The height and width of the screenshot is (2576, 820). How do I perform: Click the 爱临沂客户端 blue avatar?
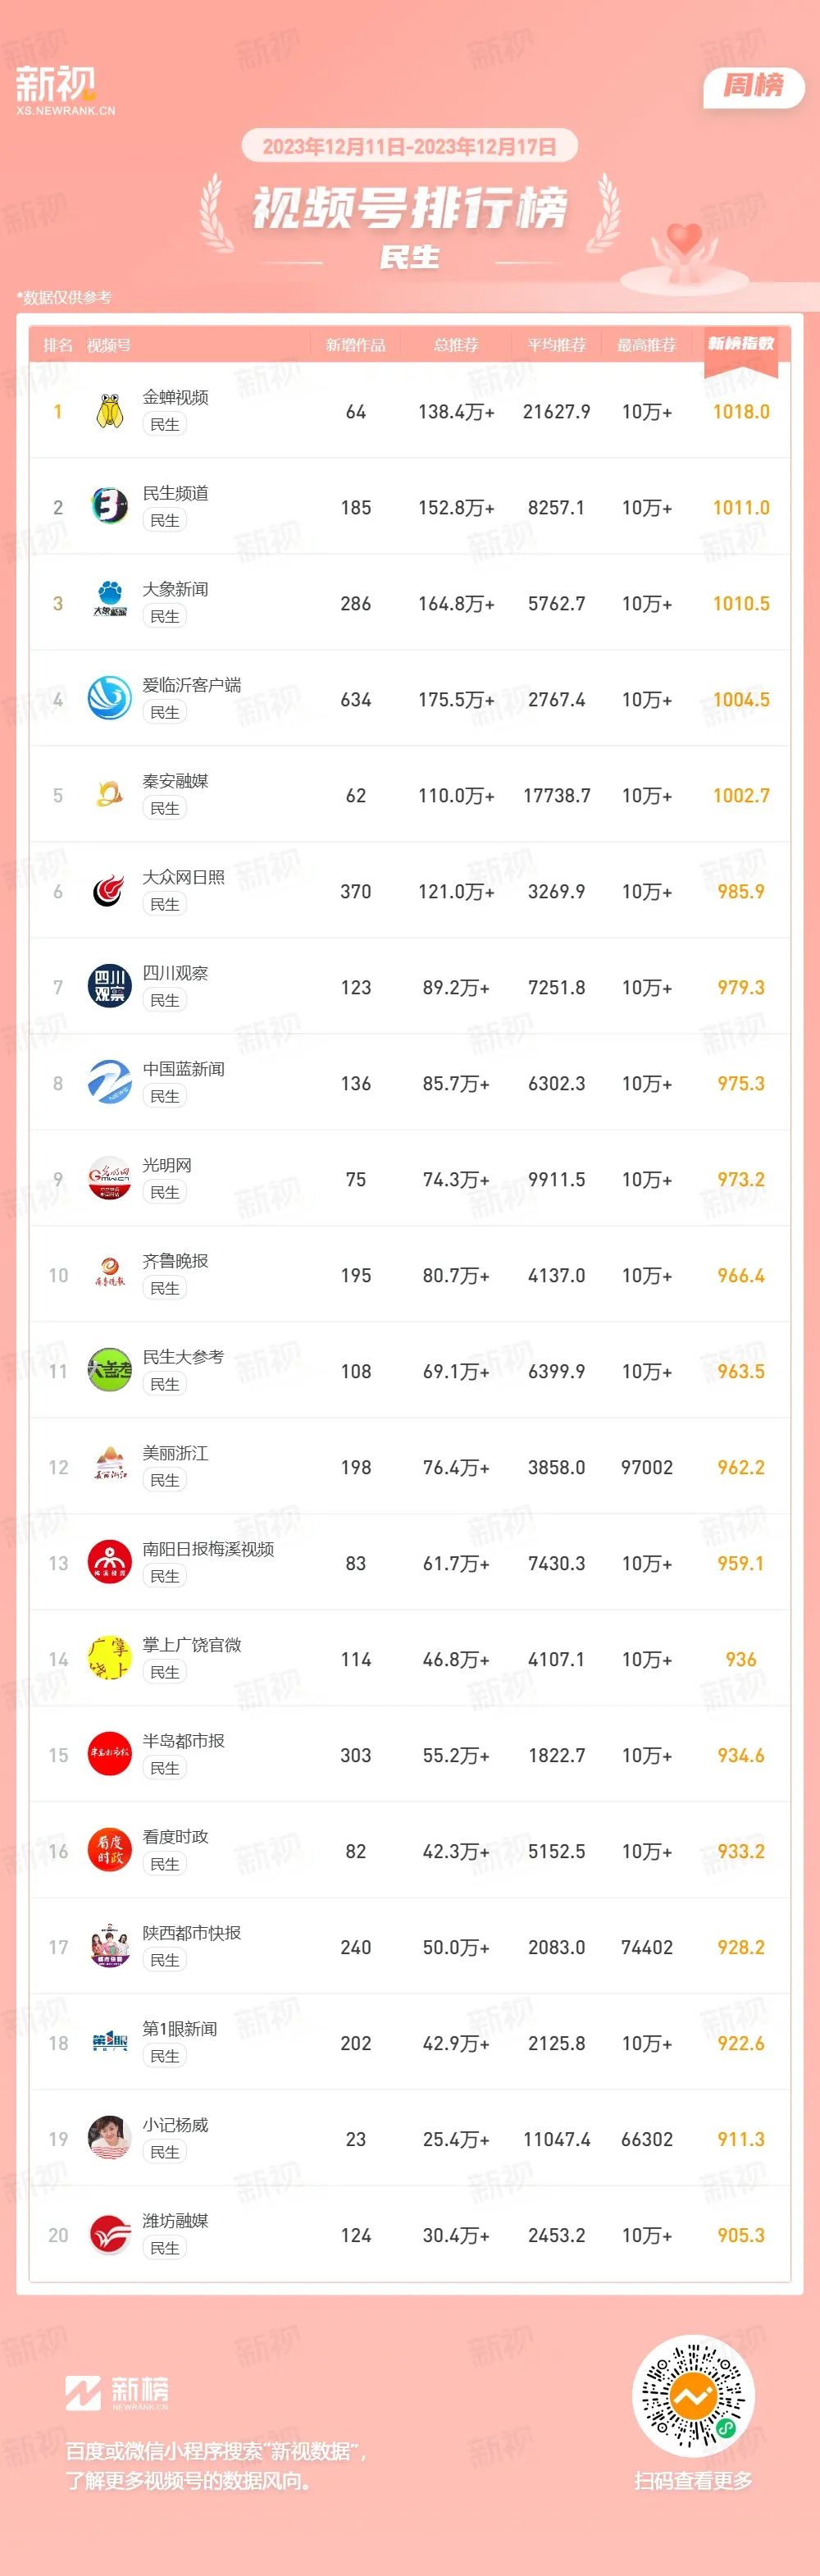point(110,699)
